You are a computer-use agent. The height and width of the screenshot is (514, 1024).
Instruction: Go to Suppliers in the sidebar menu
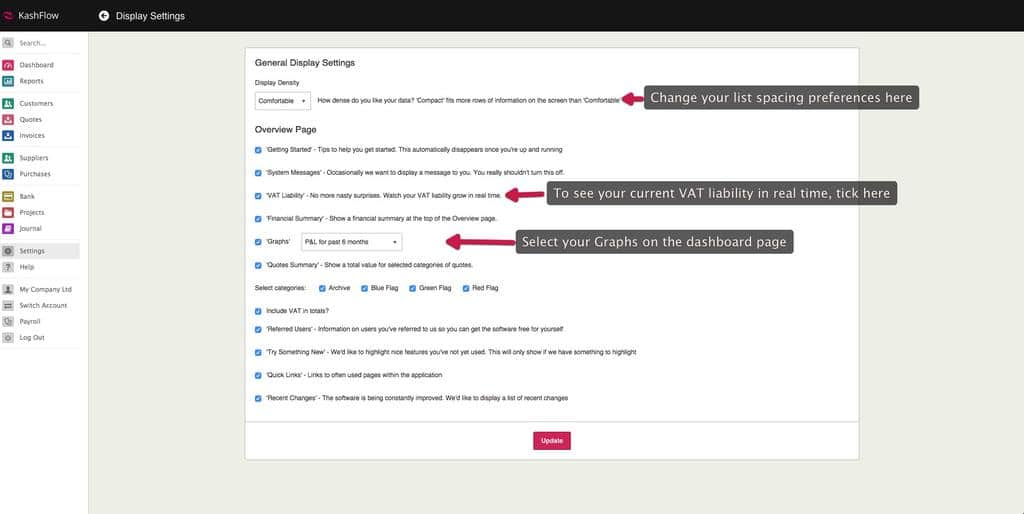(33, 158)
